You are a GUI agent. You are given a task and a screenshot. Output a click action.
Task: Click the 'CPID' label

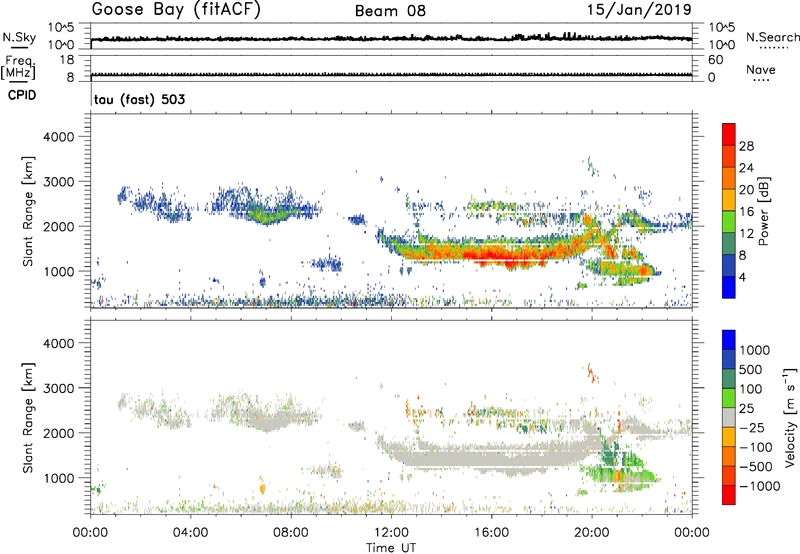pyautogui.click(x=22, y=95)
